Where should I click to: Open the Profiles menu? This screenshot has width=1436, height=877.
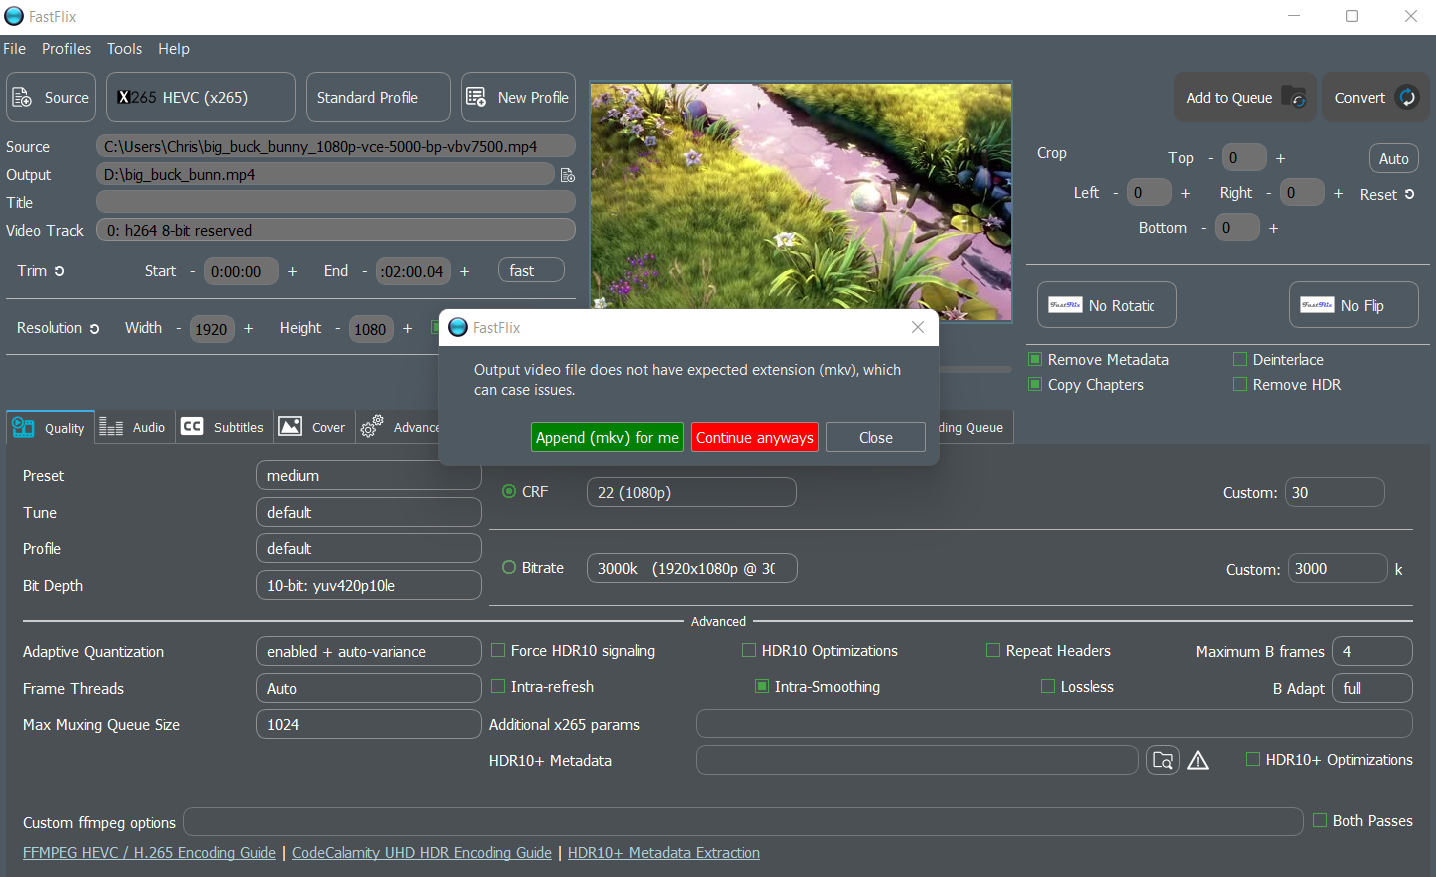(x=66, y=48)
